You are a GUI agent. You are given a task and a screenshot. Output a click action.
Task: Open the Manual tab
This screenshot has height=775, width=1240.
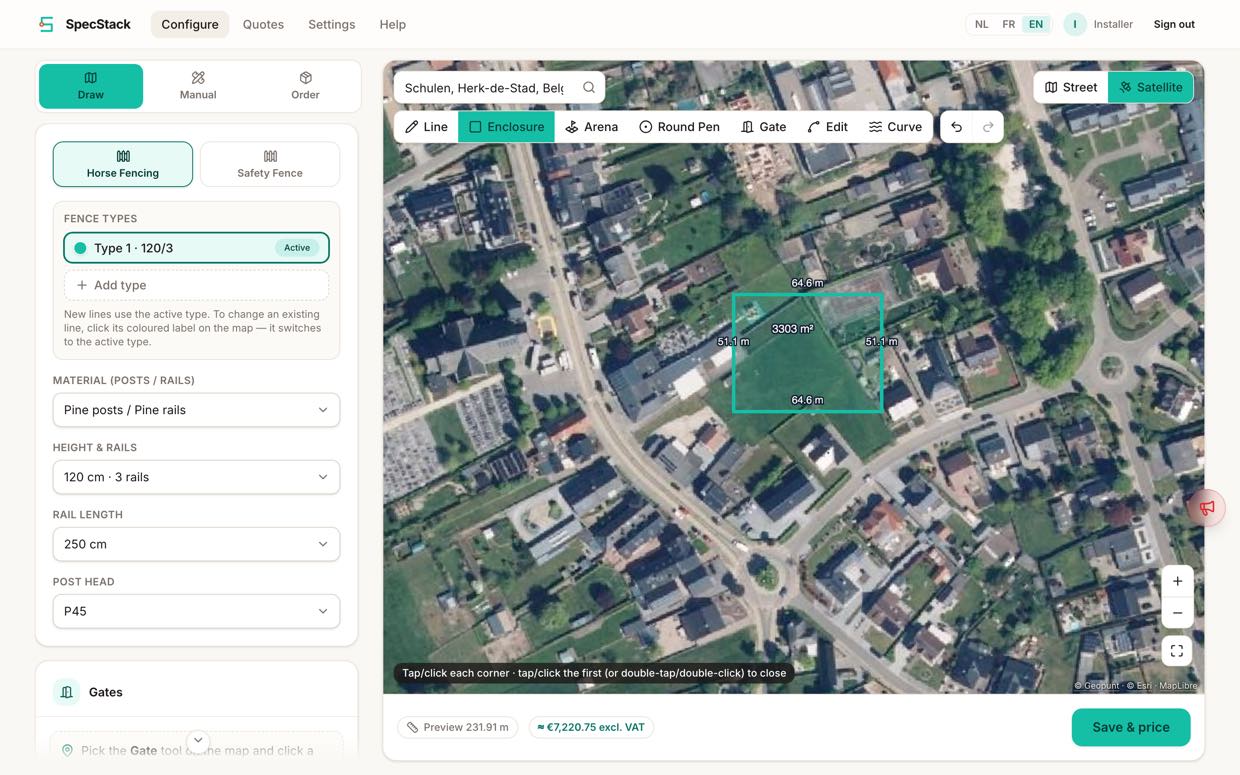point(198,86)
